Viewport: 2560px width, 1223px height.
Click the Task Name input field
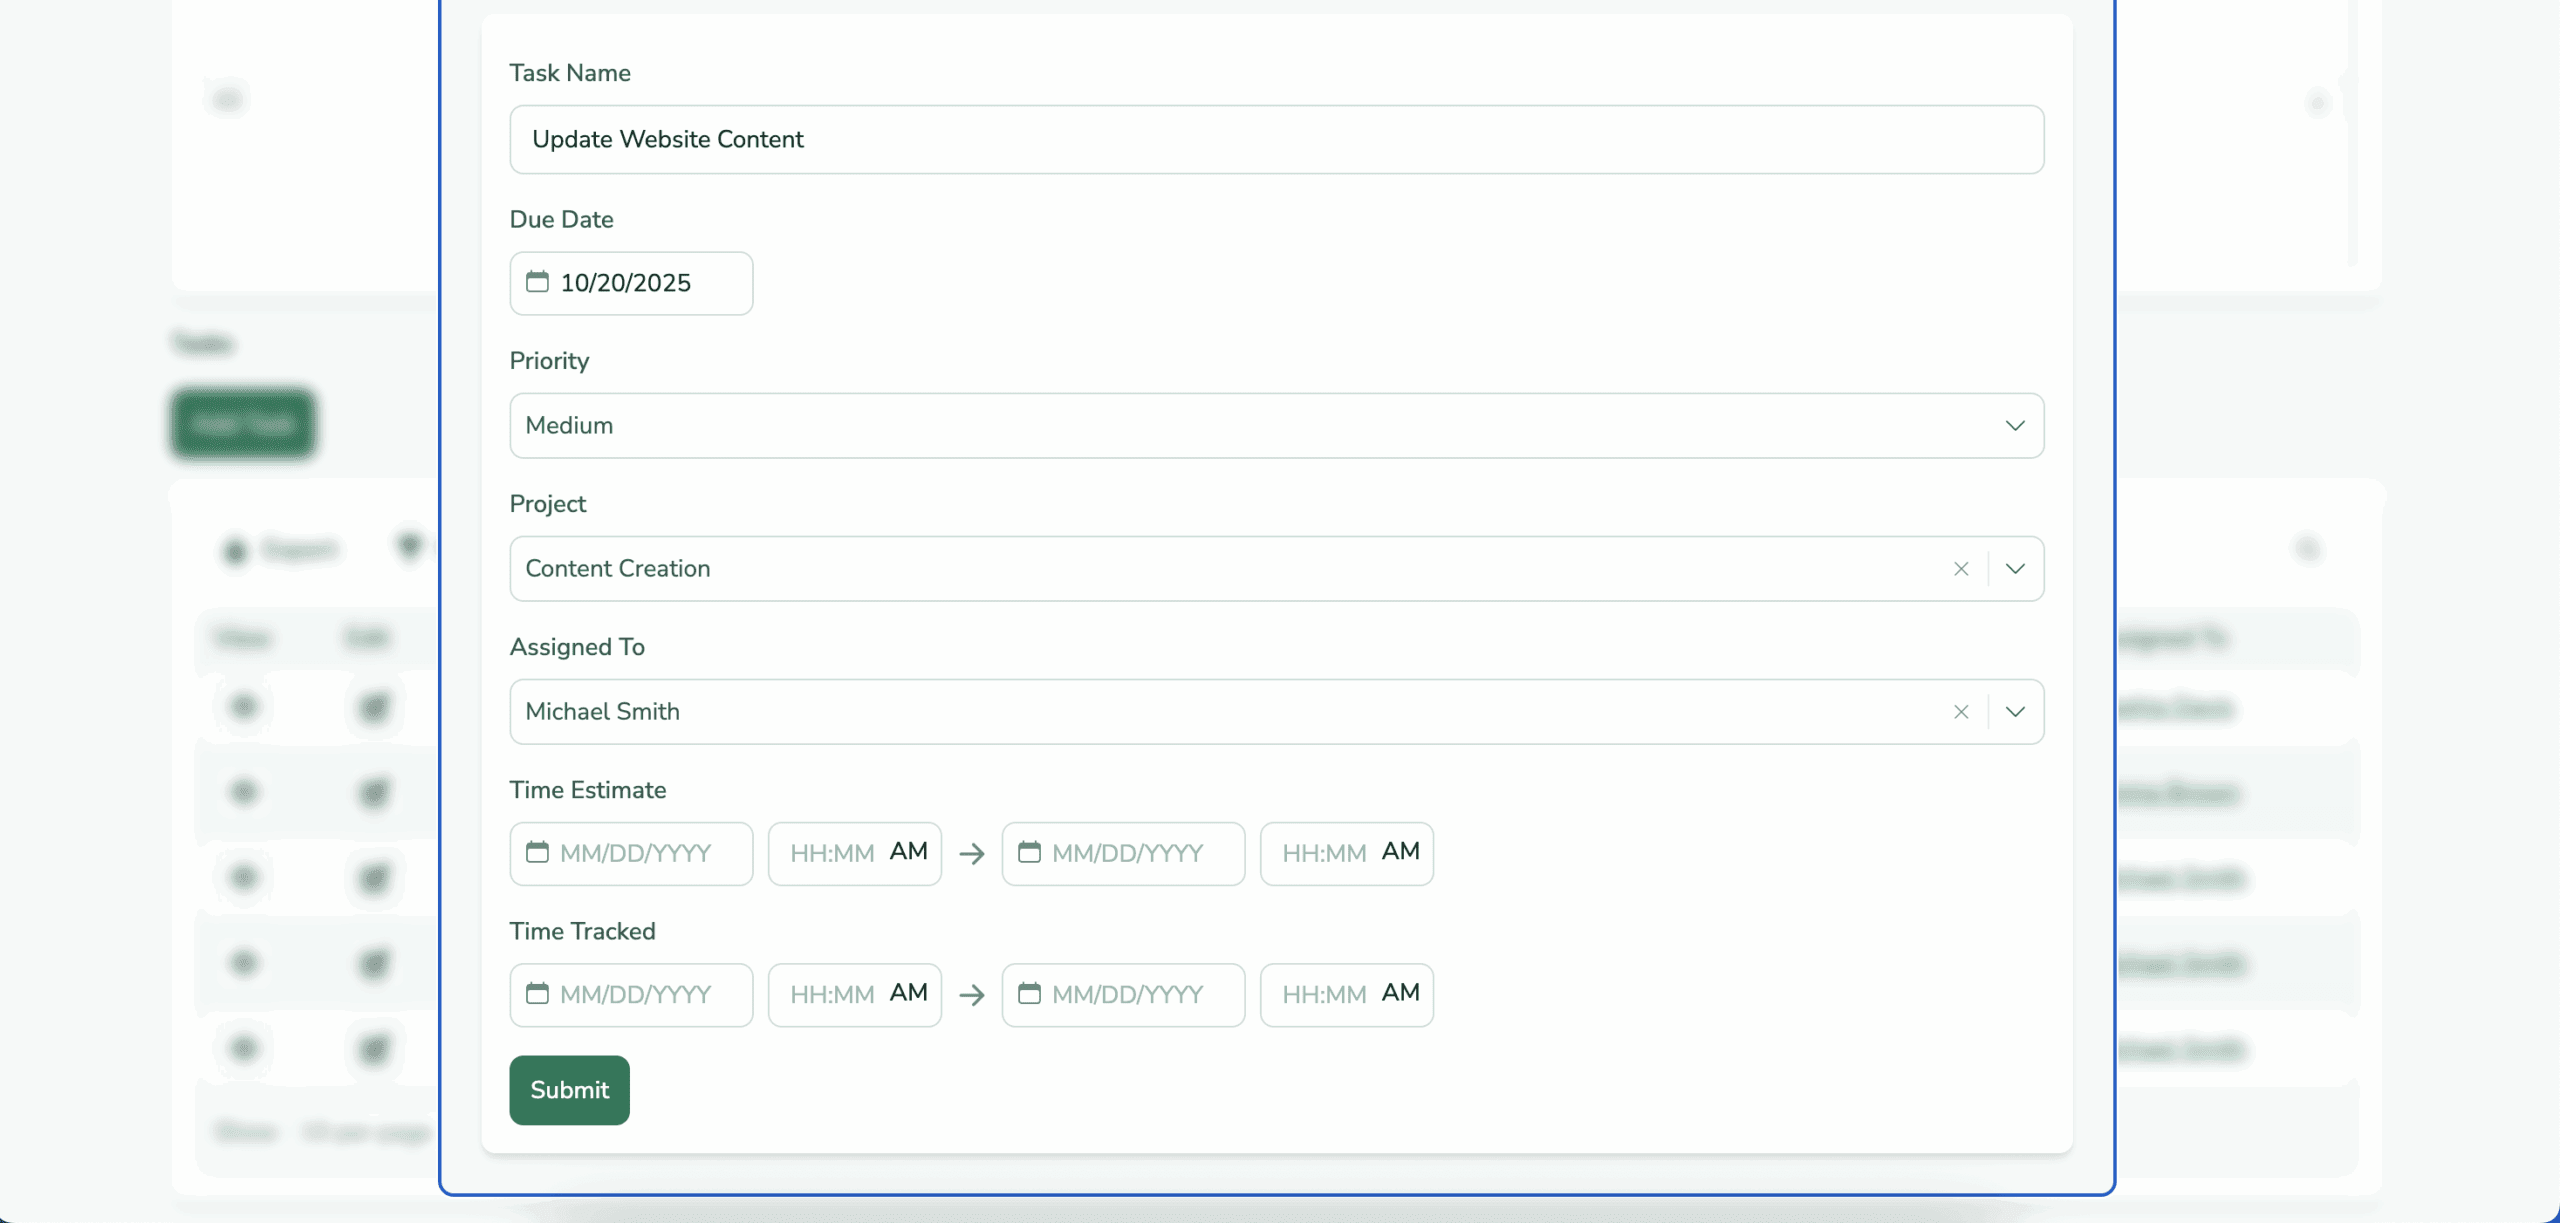pyautogui.click(x=1275, y=140)
